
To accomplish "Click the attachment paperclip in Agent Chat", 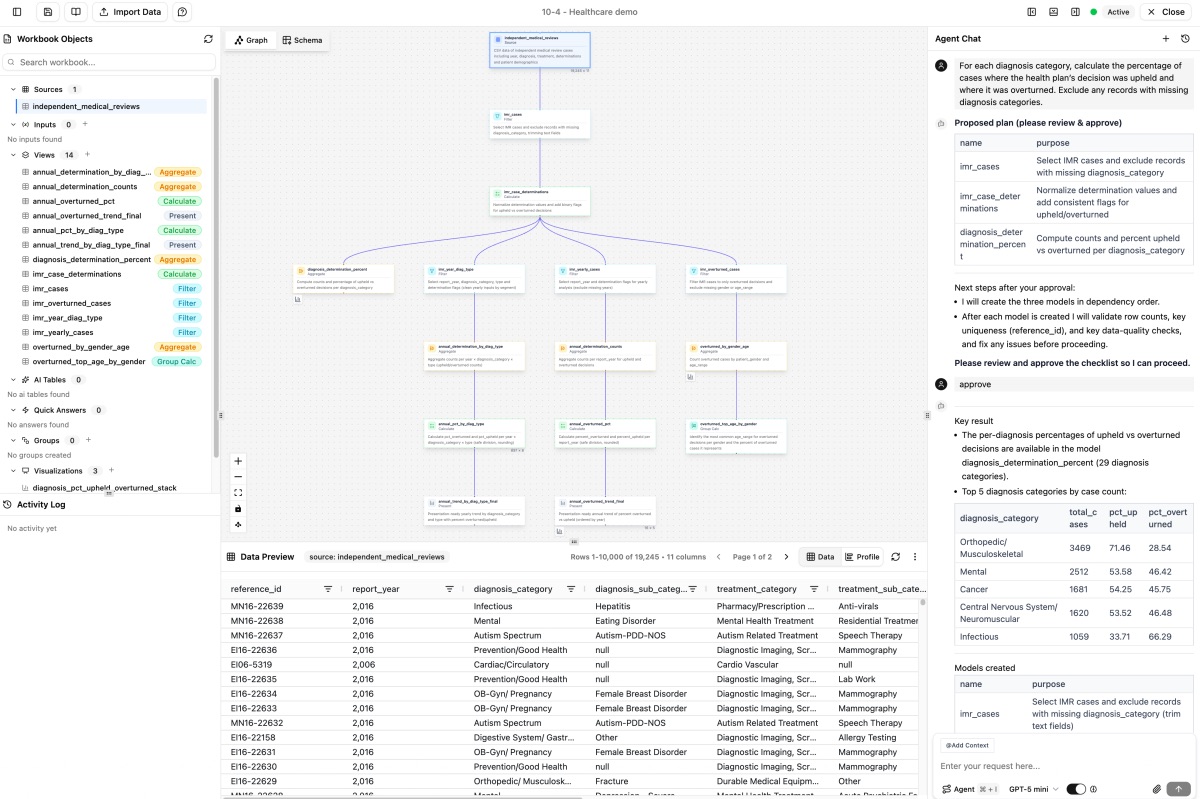I will point(1158,789).
